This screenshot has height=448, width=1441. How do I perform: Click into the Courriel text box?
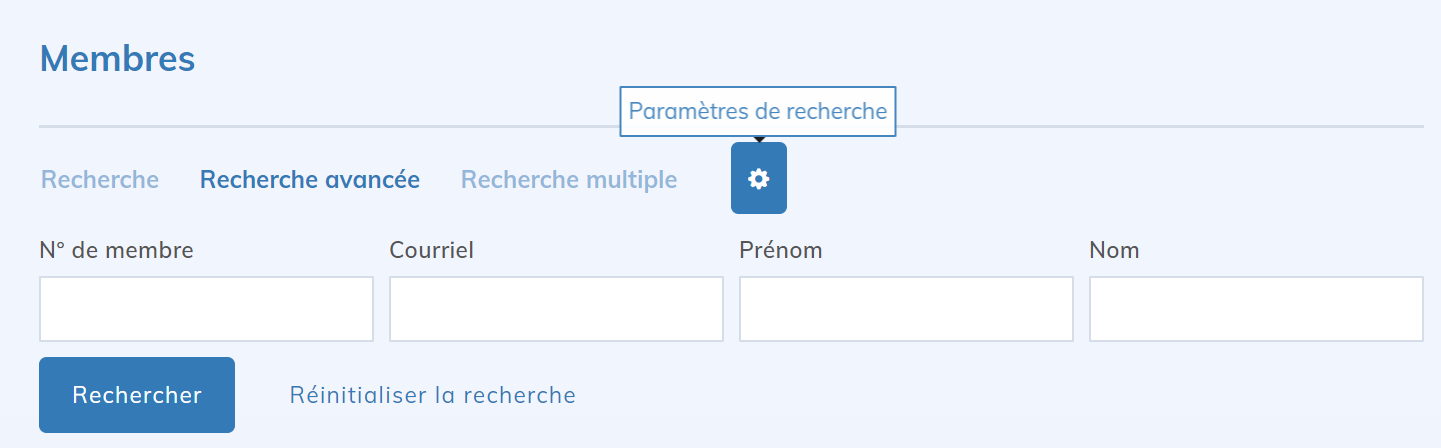click(556, 309)
